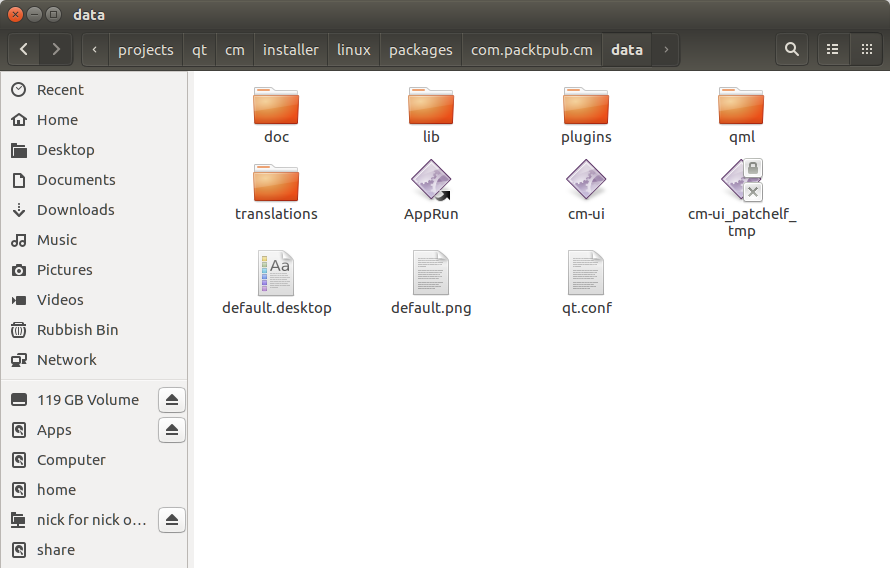This screenshot has height=568, width=890.
Task: Eject the 119 GB Volume
Action: click(172, 400)
